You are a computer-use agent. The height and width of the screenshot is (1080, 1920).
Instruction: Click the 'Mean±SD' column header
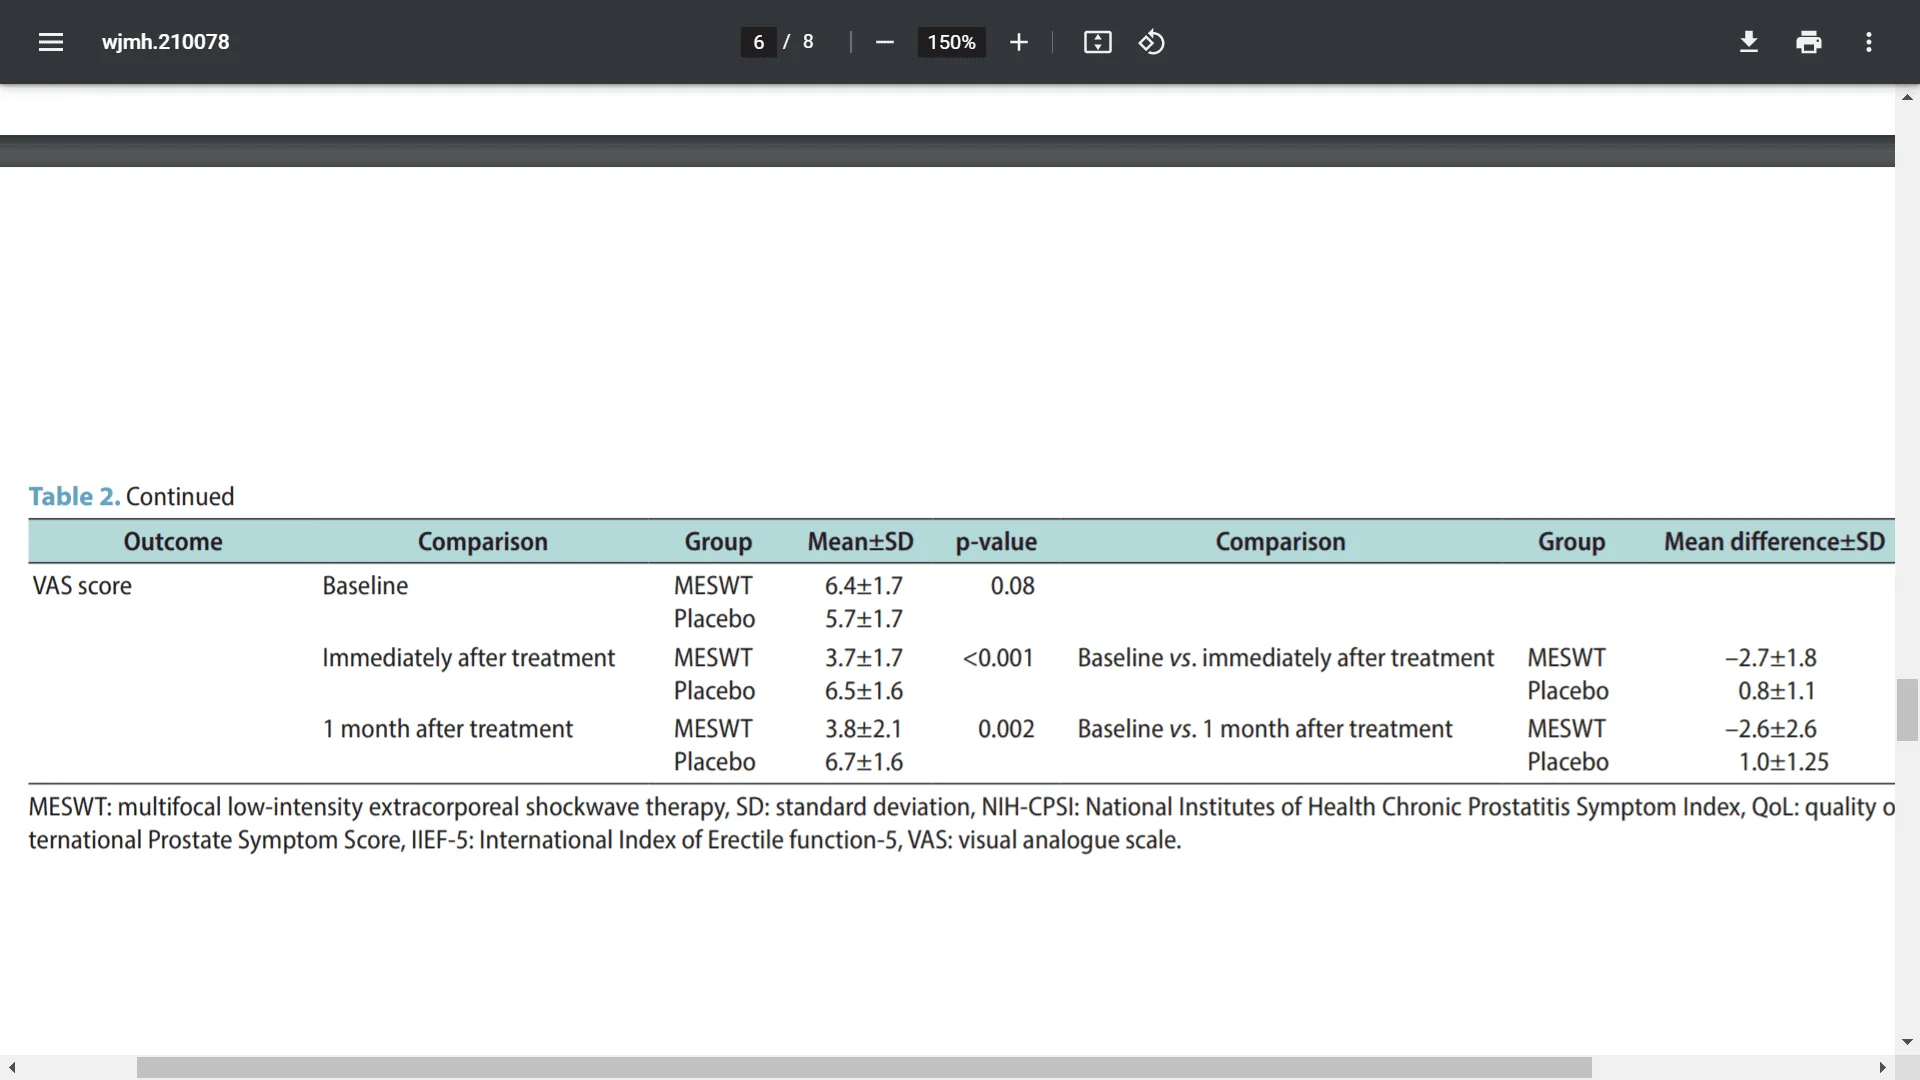coord(861,541)
